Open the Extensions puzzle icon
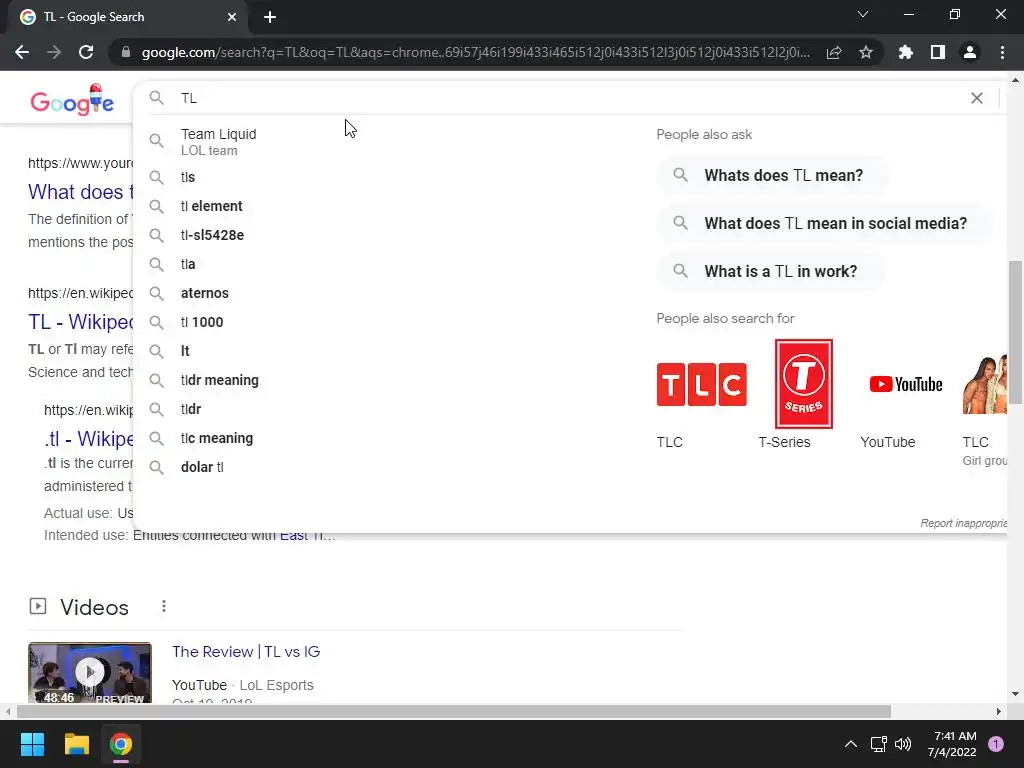Viewport: 1024px width, 768px height. [906, 52]
